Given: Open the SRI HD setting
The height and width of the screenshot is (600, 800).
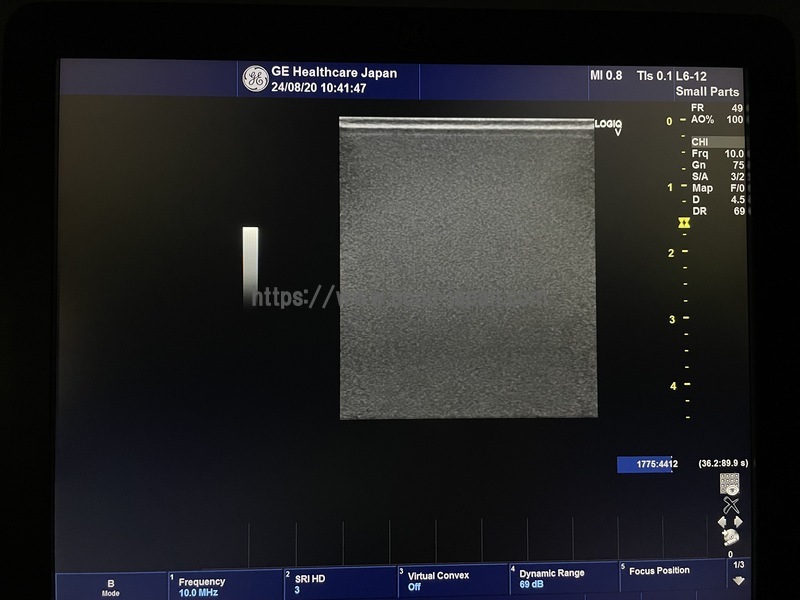Looking at the screenshot, I should [x=336, y=584].
